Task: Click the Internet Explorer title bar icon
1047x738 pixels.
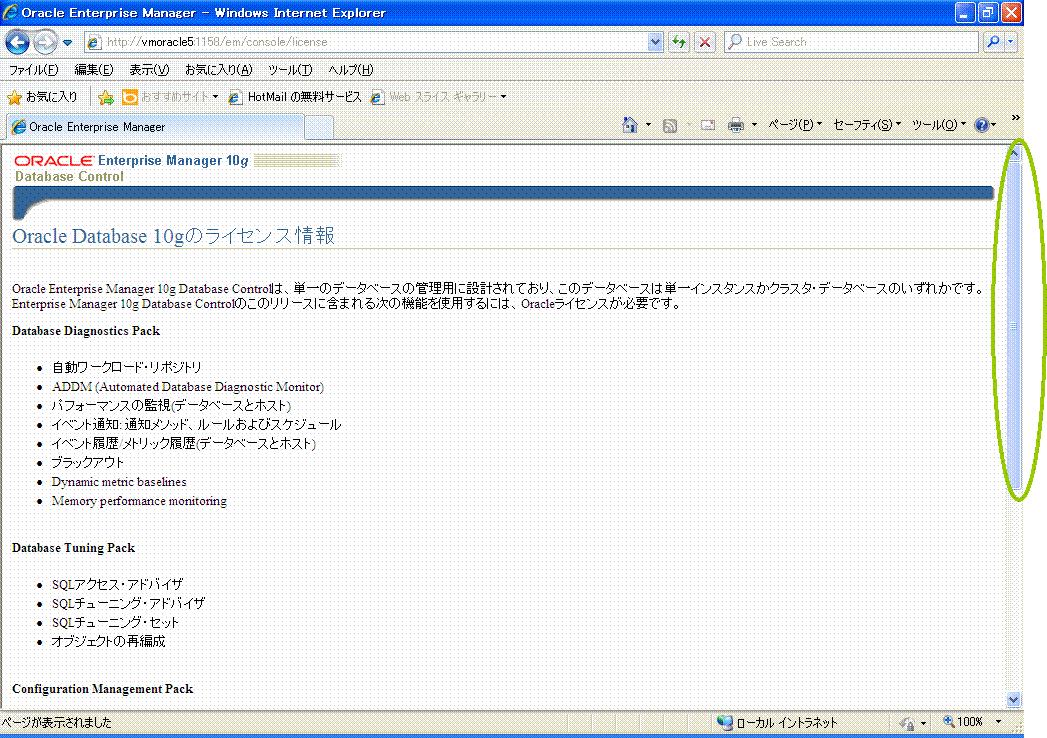Action: 10,12
